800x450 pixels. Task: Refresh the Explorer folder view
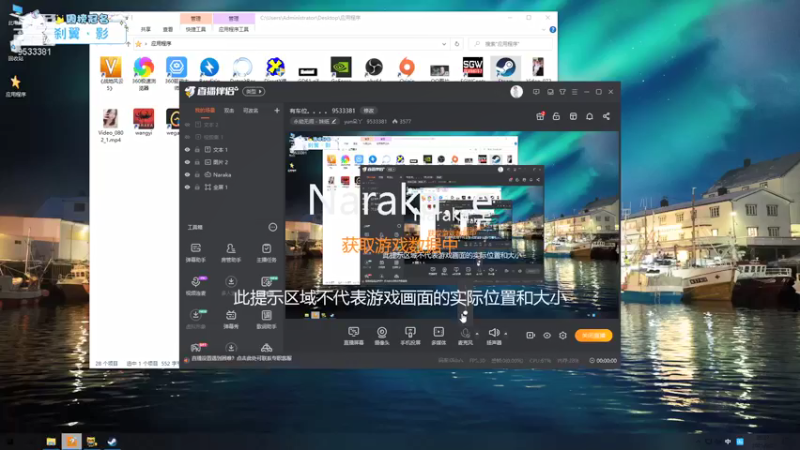pyautogui.click(x=457, y=44)
